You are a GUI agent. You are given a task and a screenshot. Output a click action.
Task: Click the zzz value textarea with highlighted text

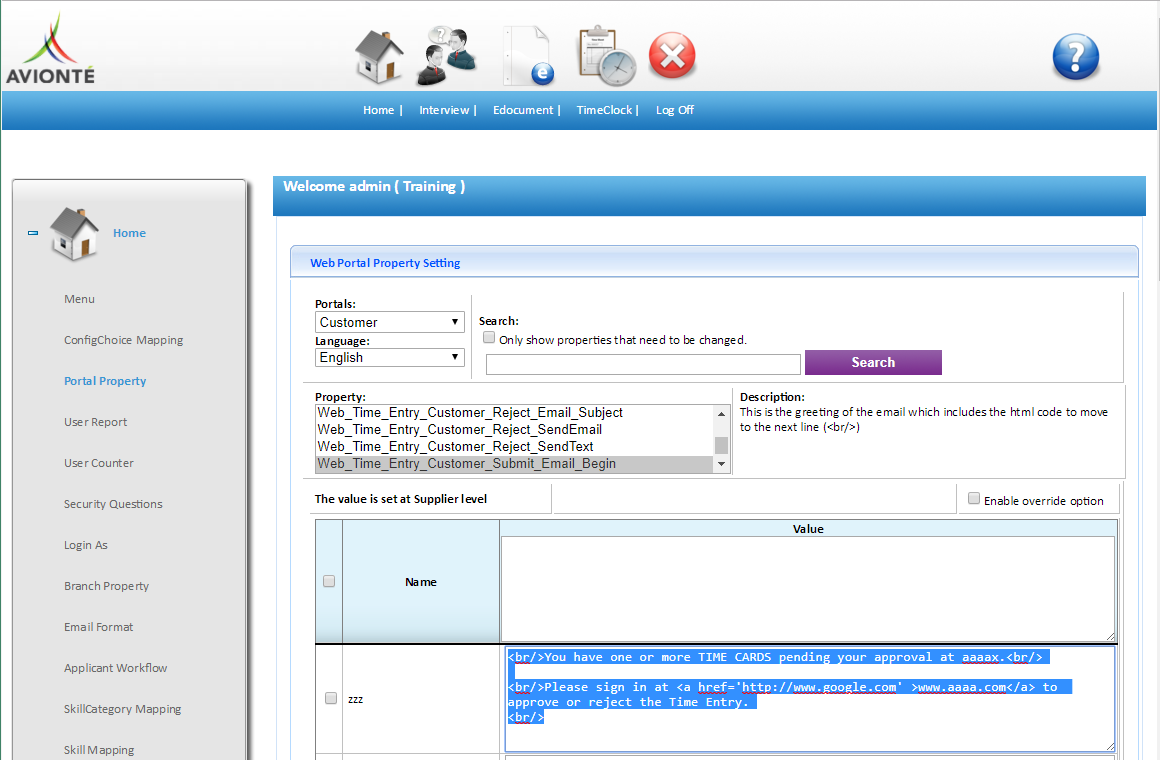coord(810,699)
